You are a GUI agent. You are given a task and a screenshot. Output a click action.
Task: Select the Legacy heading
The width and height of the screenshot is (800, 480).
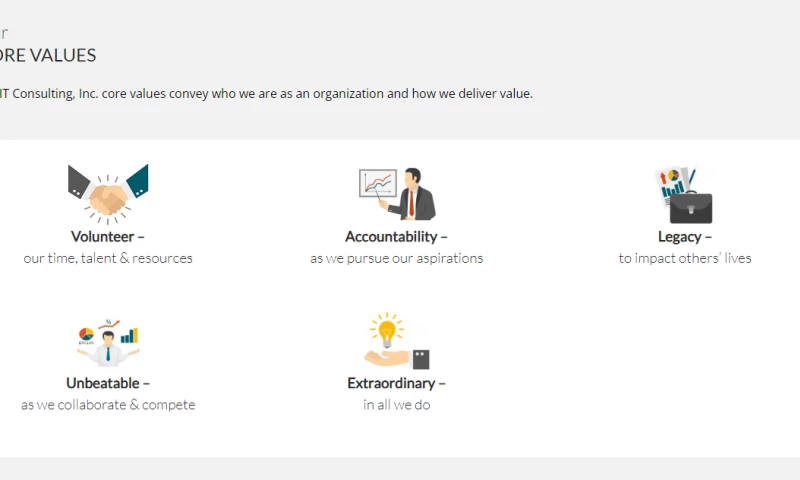point(685,237)
